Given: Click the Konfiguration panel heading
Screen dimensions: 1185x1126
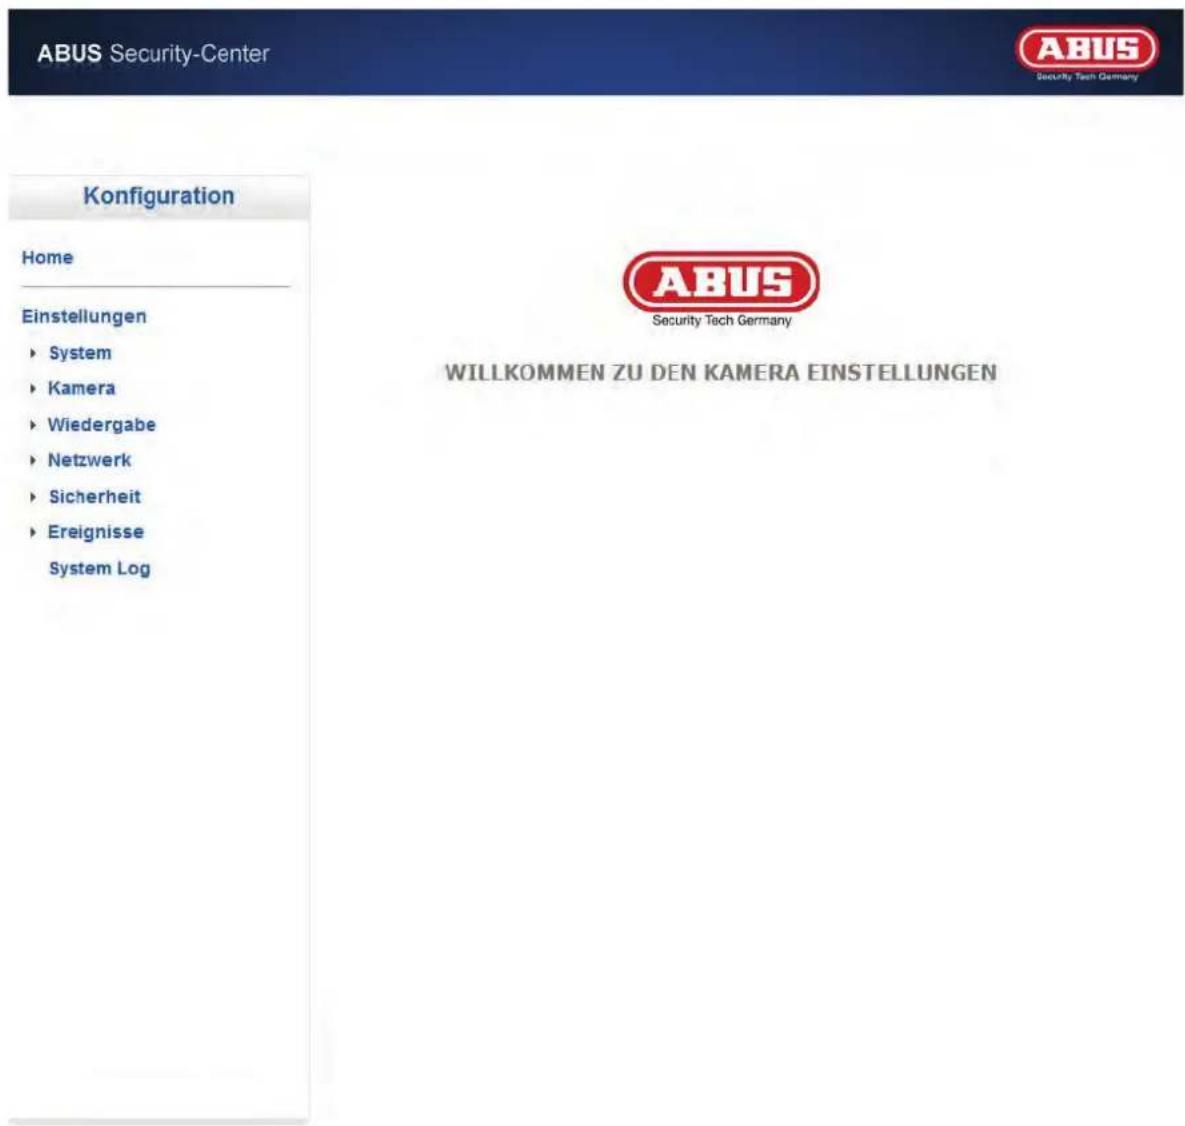Looking at the screenshot, I should tap(159, 196).
